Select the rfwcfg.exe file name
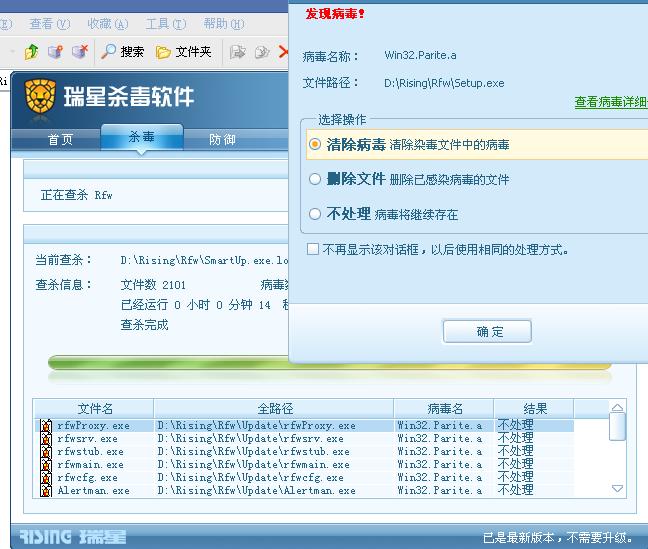The image size is (648, 549). tap(87, 477)
